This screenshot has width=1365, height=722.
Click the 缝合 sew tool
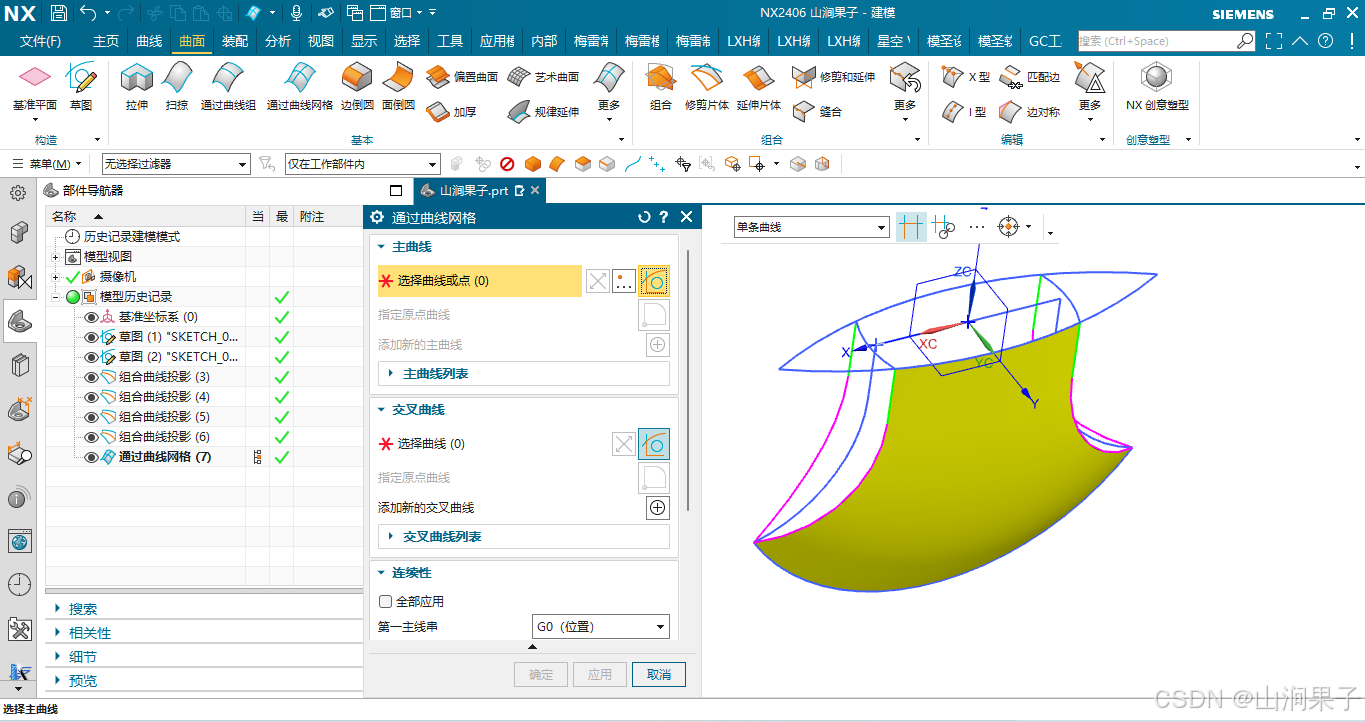[x=818, y=112]
